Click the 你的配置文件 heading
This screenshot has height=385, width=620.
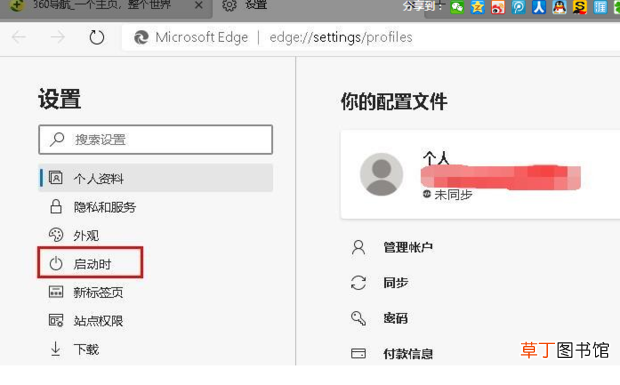click(394, 101)
